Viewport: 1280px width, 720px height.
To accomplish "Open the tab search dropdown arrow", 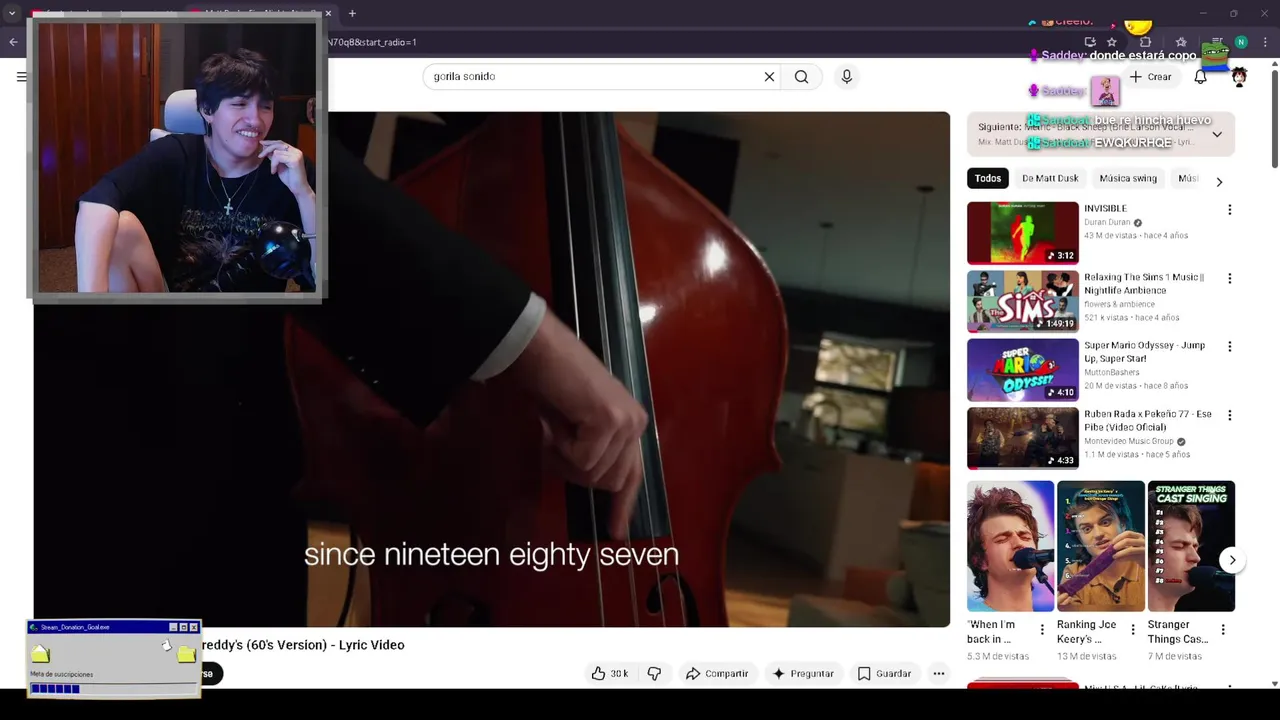I will pos(11,13).
